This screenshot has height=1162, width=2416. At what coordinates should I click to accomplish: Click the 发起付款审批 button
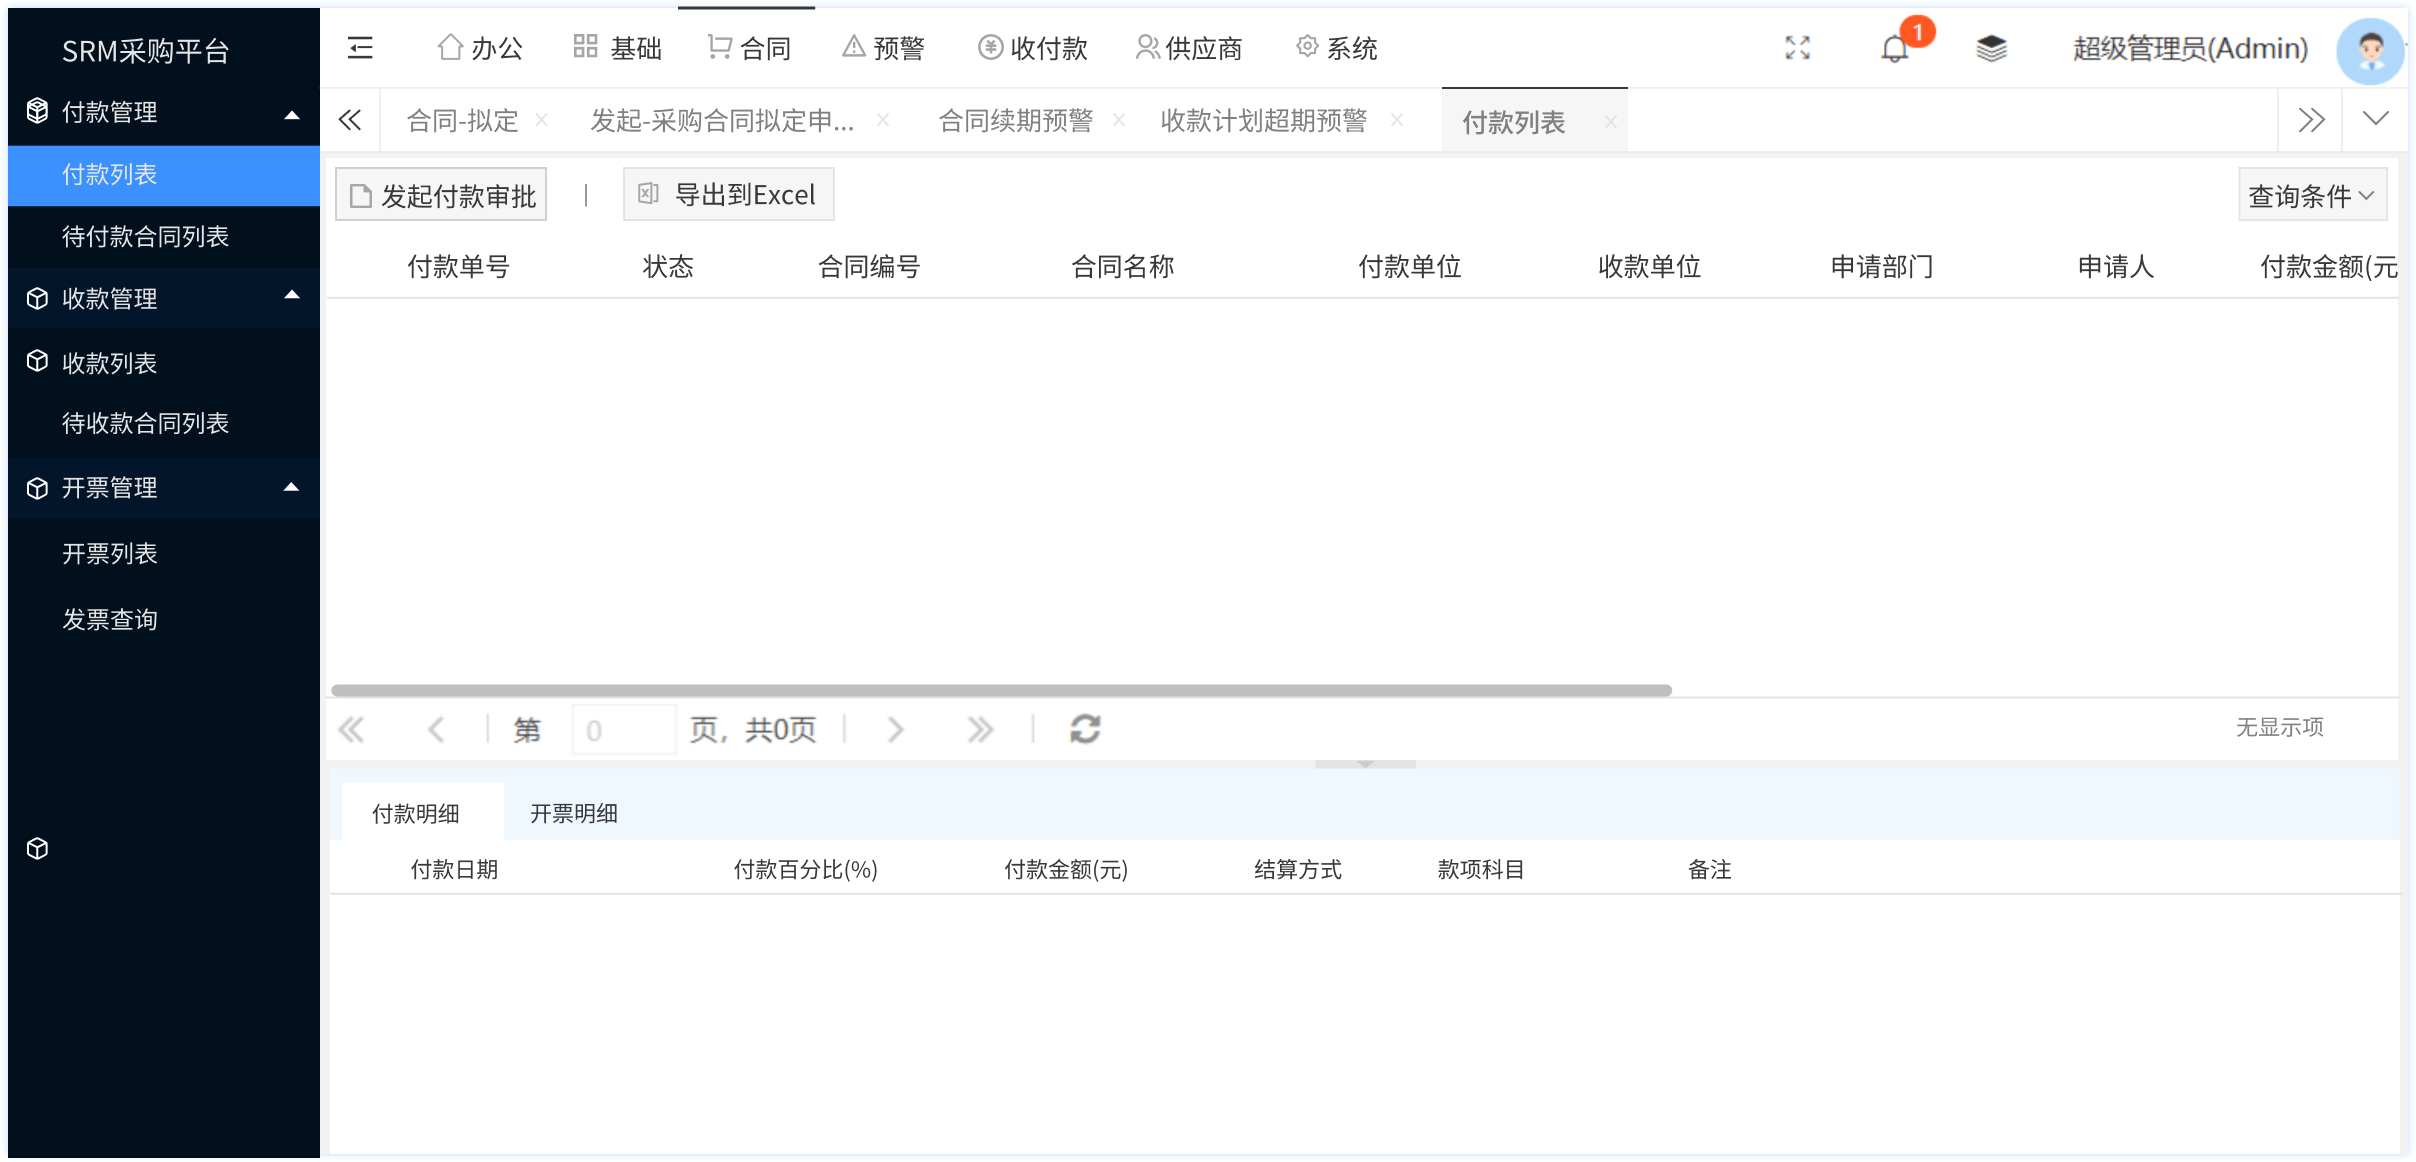coord(441,196)
